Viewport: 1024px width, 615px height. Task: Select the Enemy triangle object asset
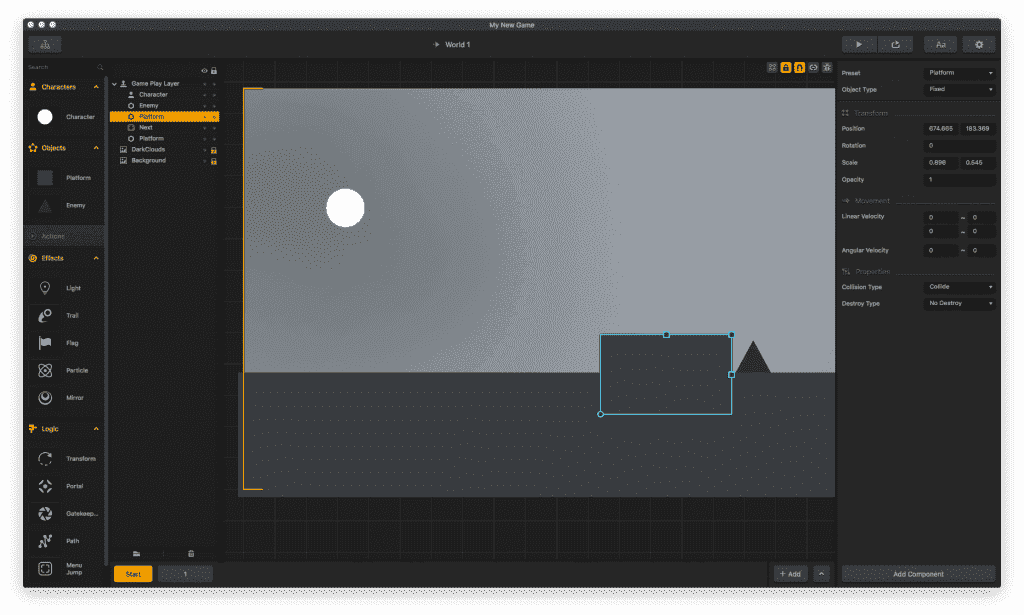(45, 206)
